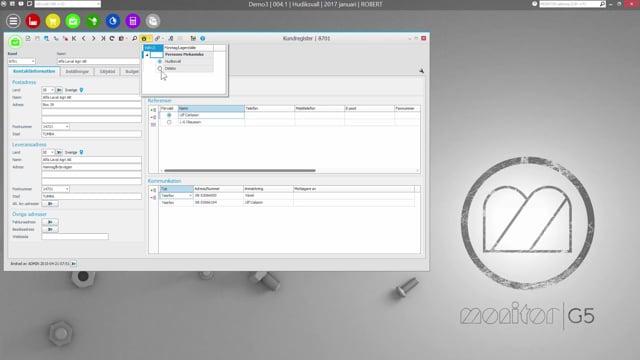
Task: Click map pin beside Sverige in Postadress
Action: point(81,90)
